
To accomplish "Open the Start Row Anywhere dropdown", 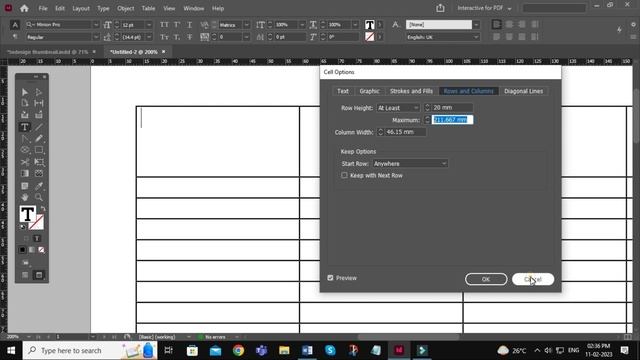I will pyautogui.click(x=410, y=164).
